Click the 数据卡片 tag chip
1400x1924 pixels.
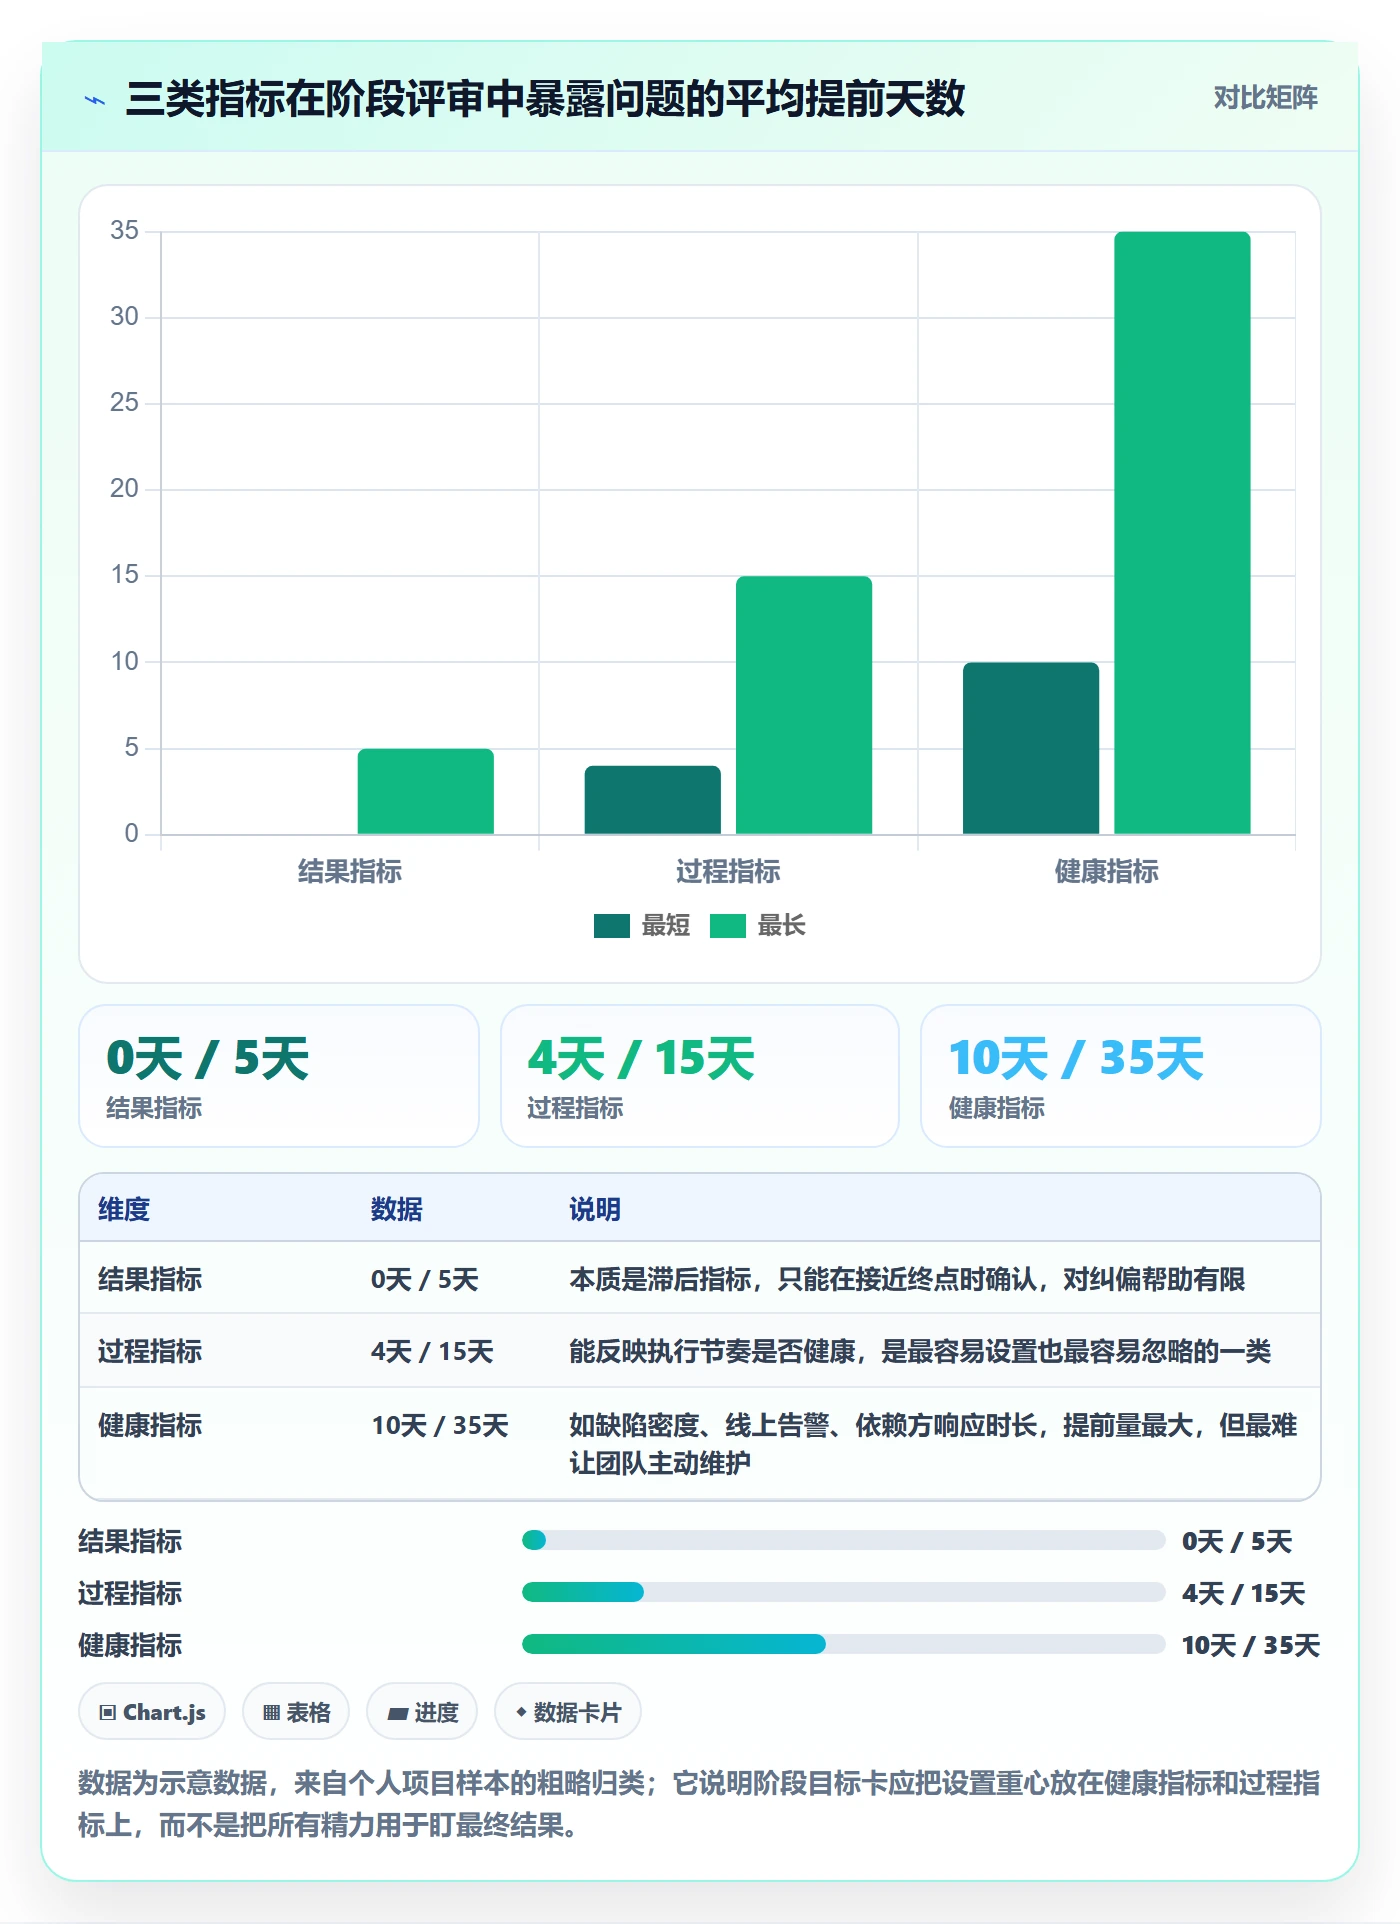click(568, 1712)
